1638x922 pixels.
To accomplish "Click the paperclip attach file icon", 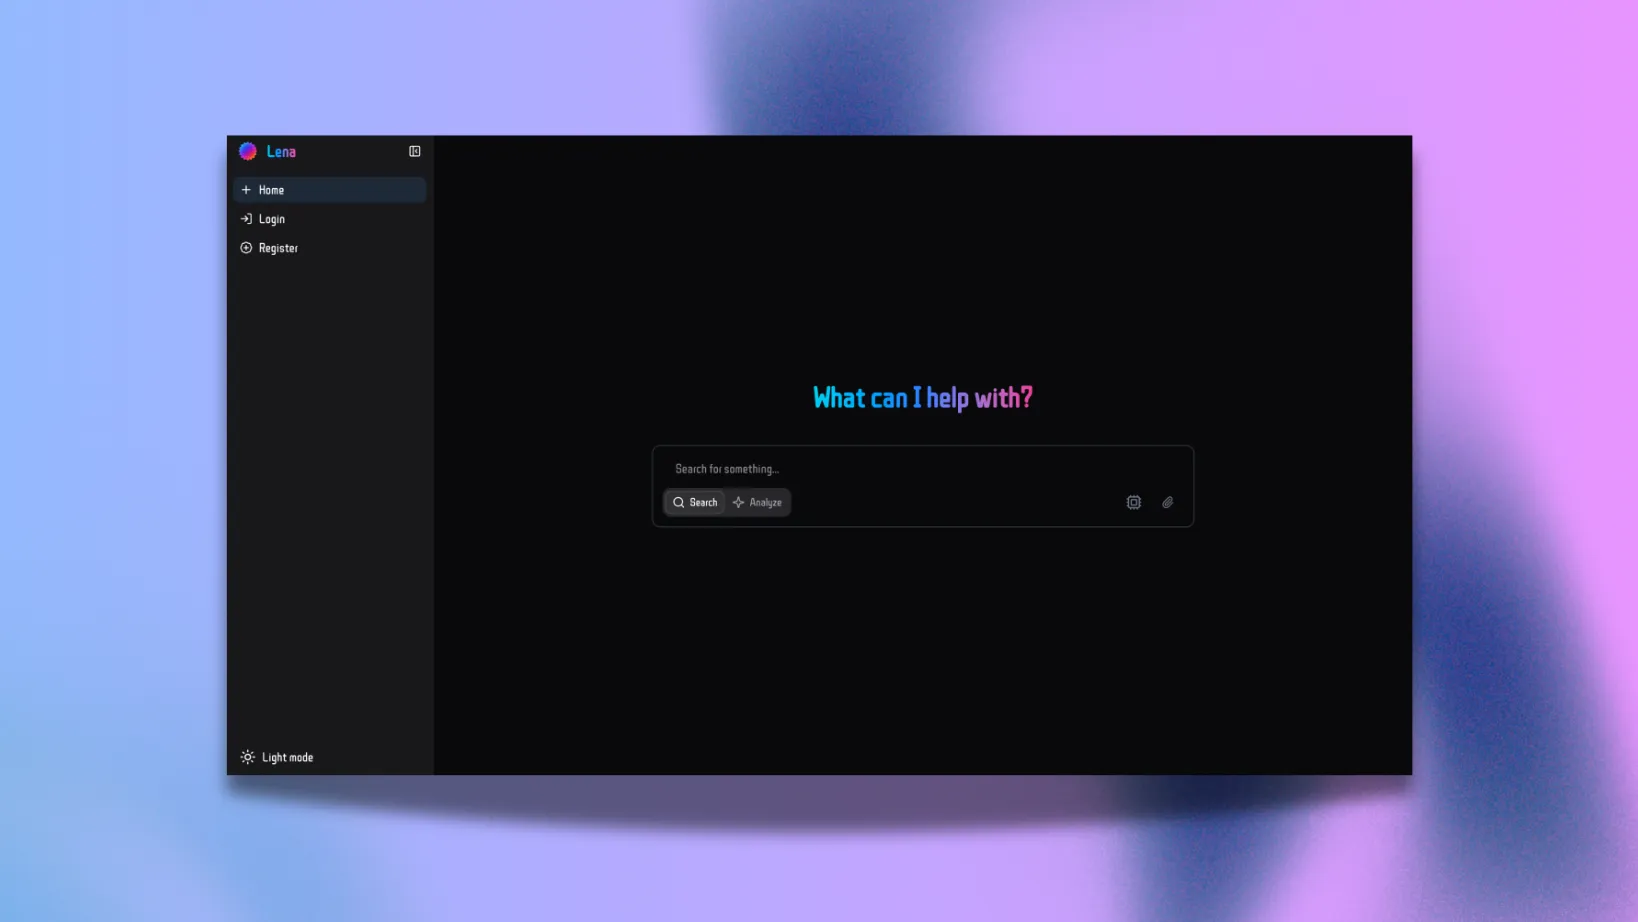I will pyautogui.click(x=1167, y=502).
